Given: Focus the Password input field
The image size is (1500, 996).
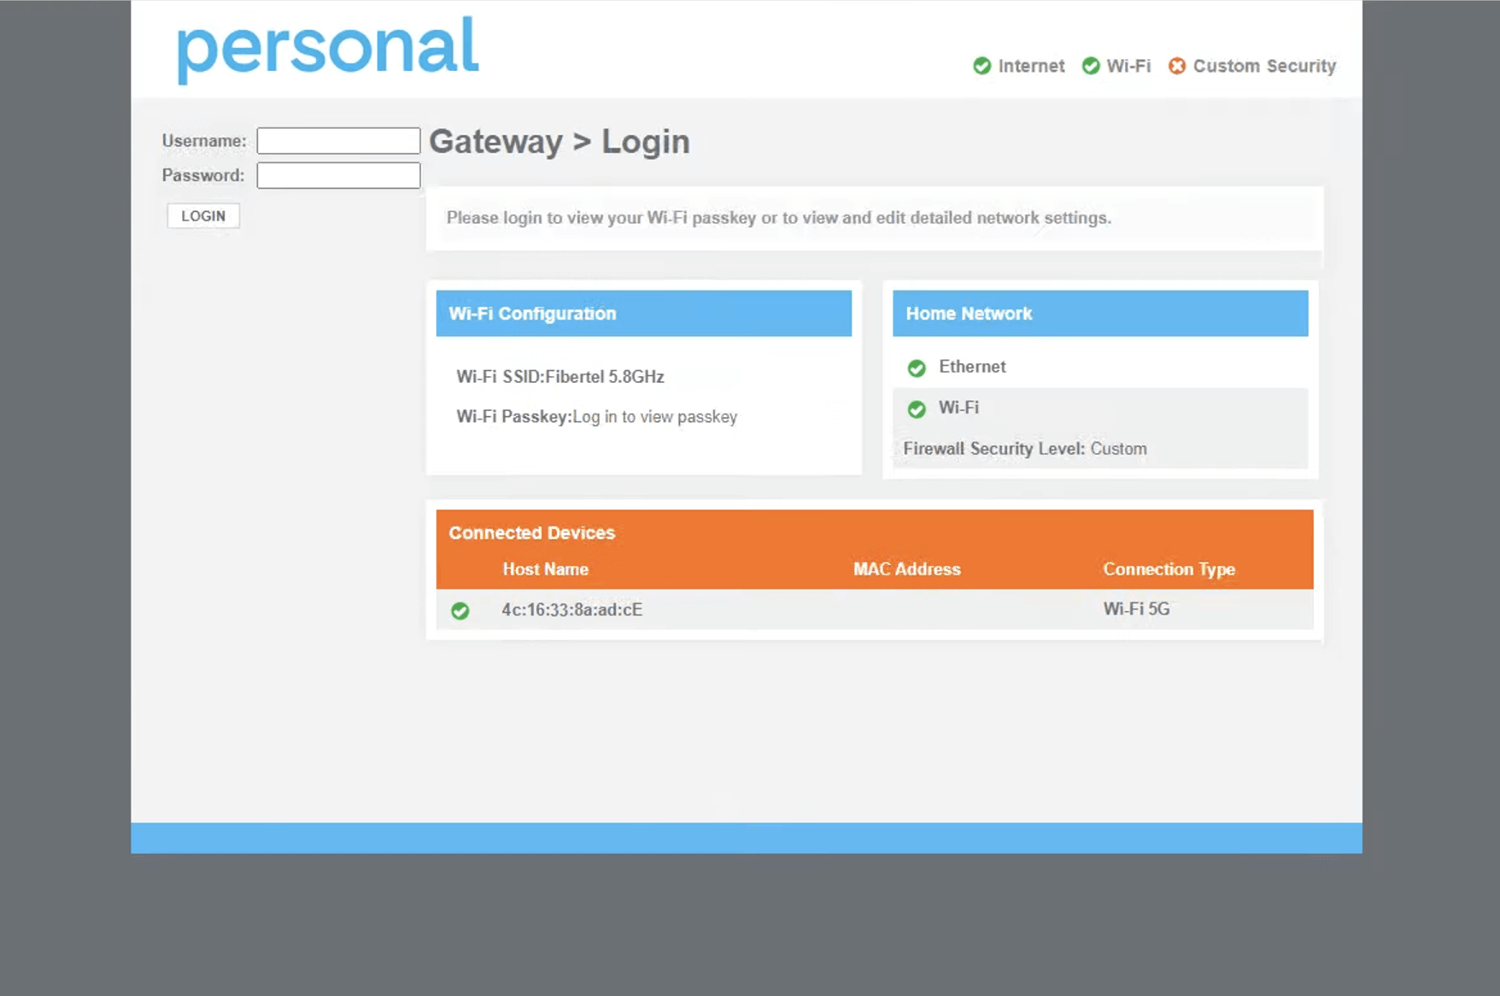Looking at the screenshot, I should coord(338,176).
